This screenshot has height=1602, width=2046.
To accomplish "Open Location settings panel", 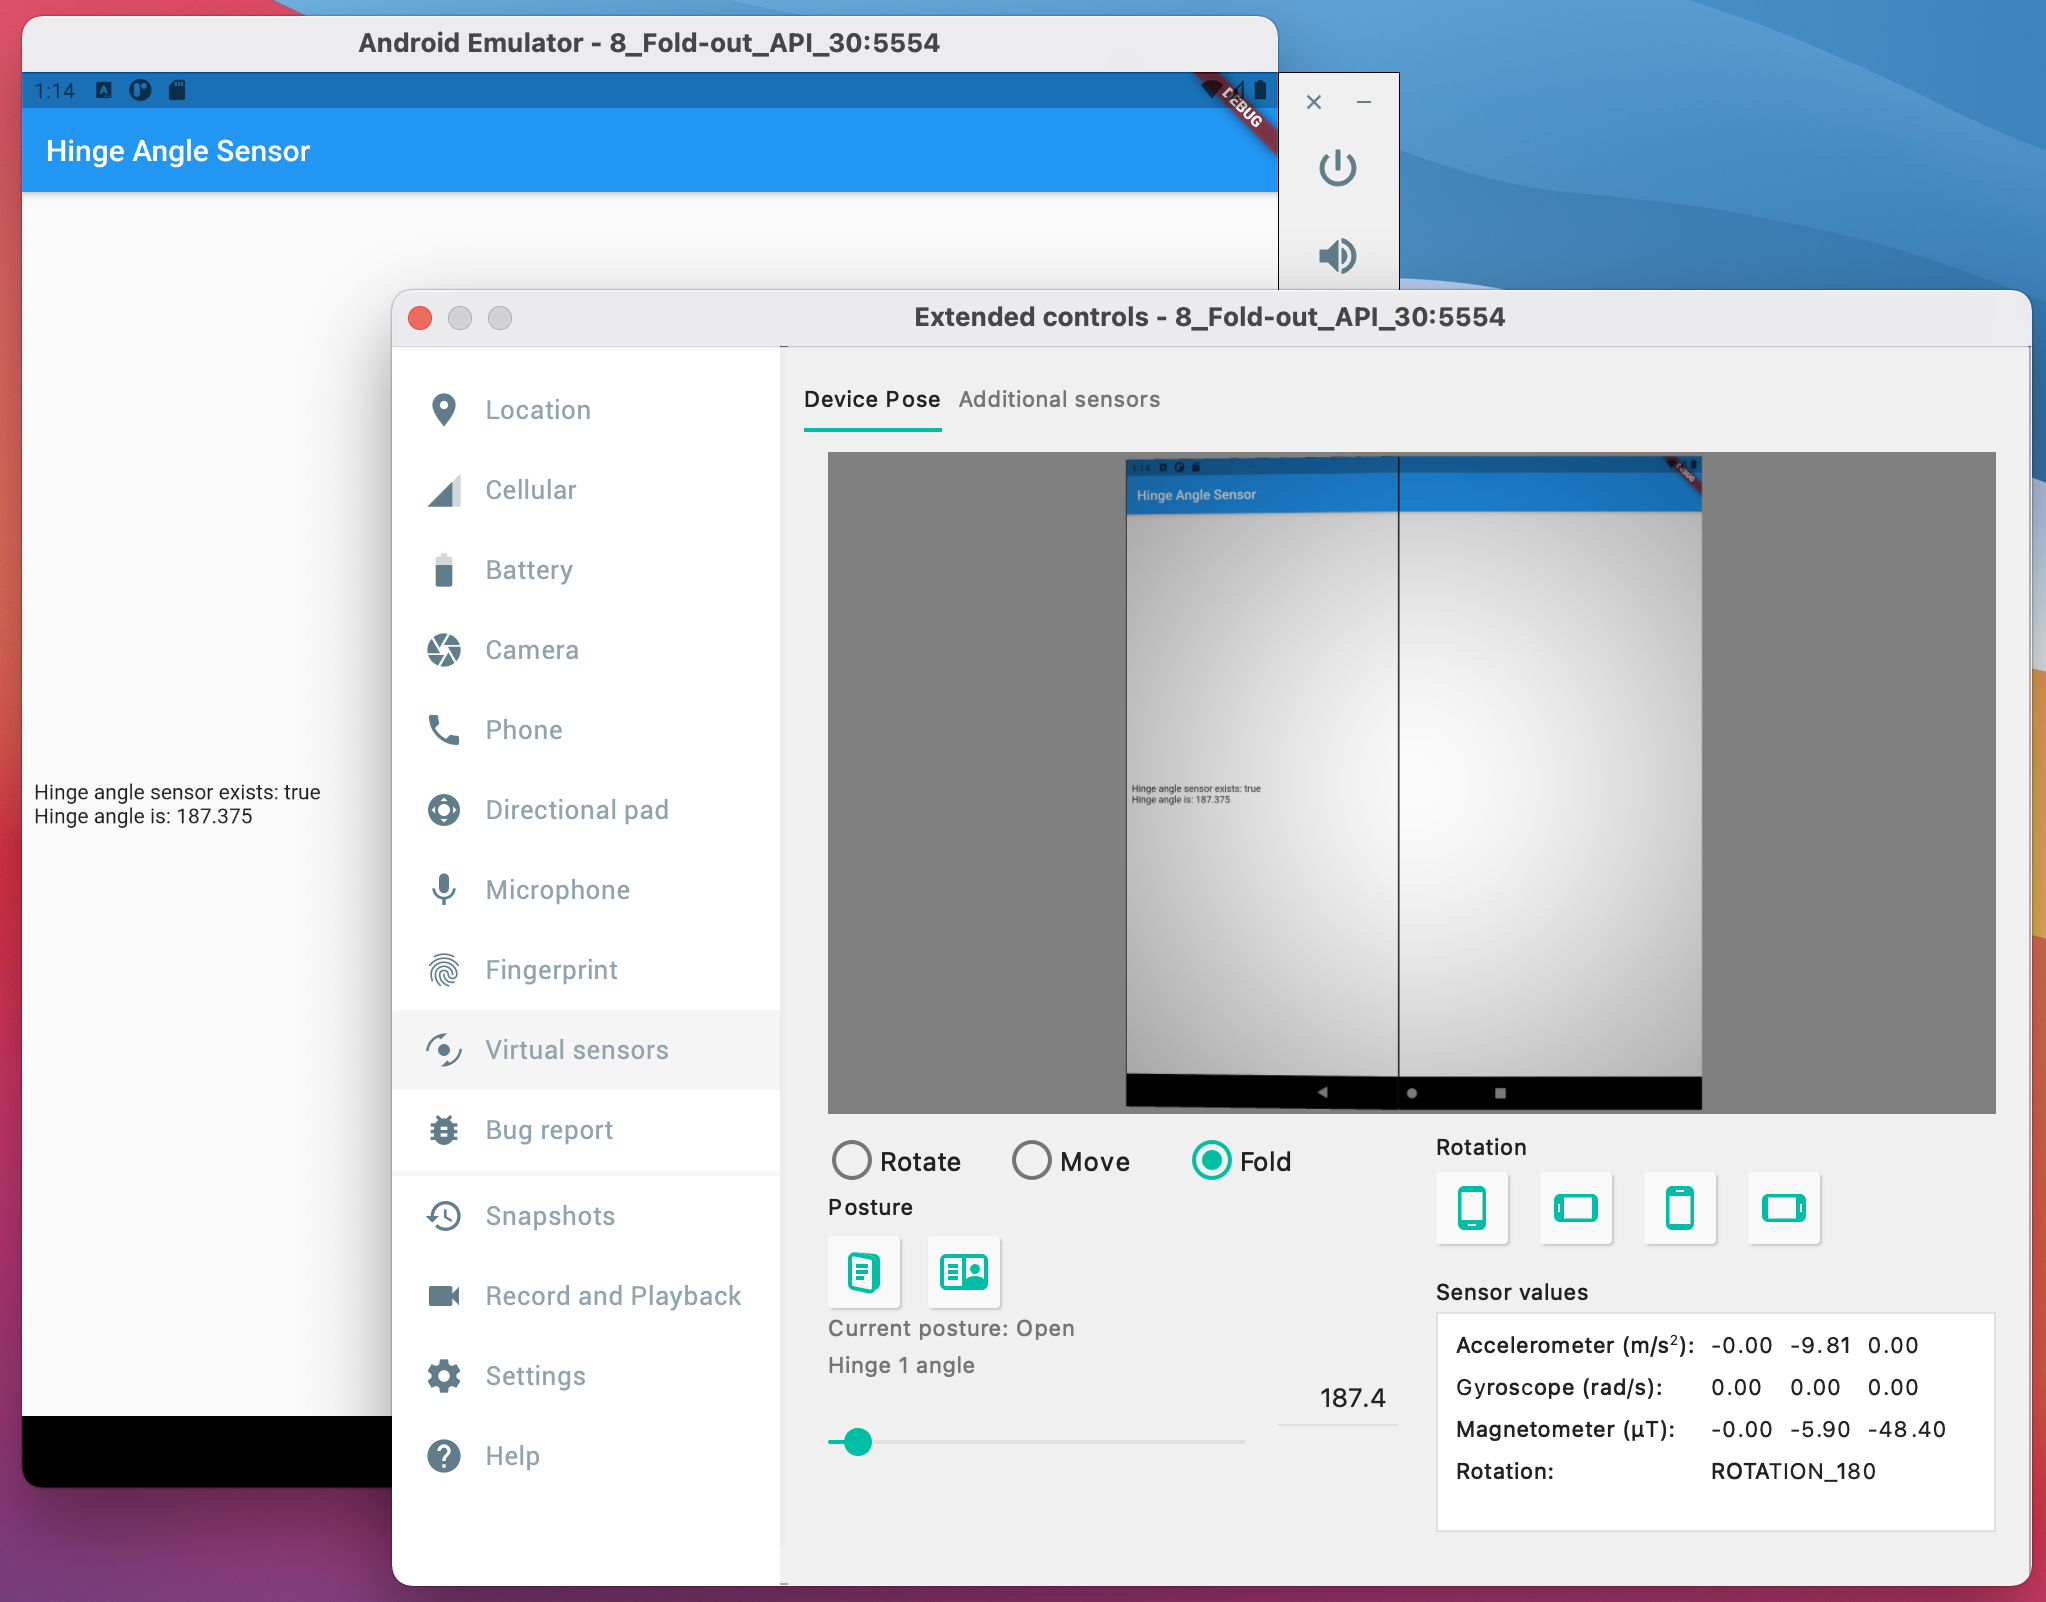I will (x=538, y=408).
